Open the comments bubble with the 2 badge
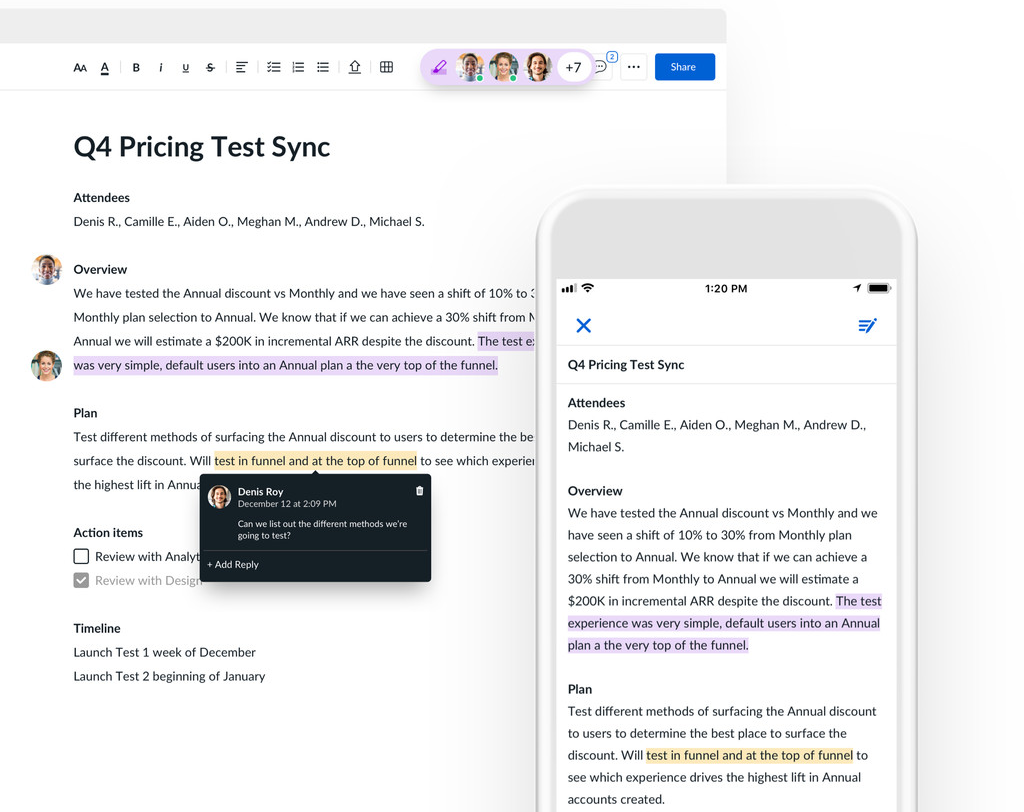The width and height of the screenshot is (1024, 812). tap(603, 65)
